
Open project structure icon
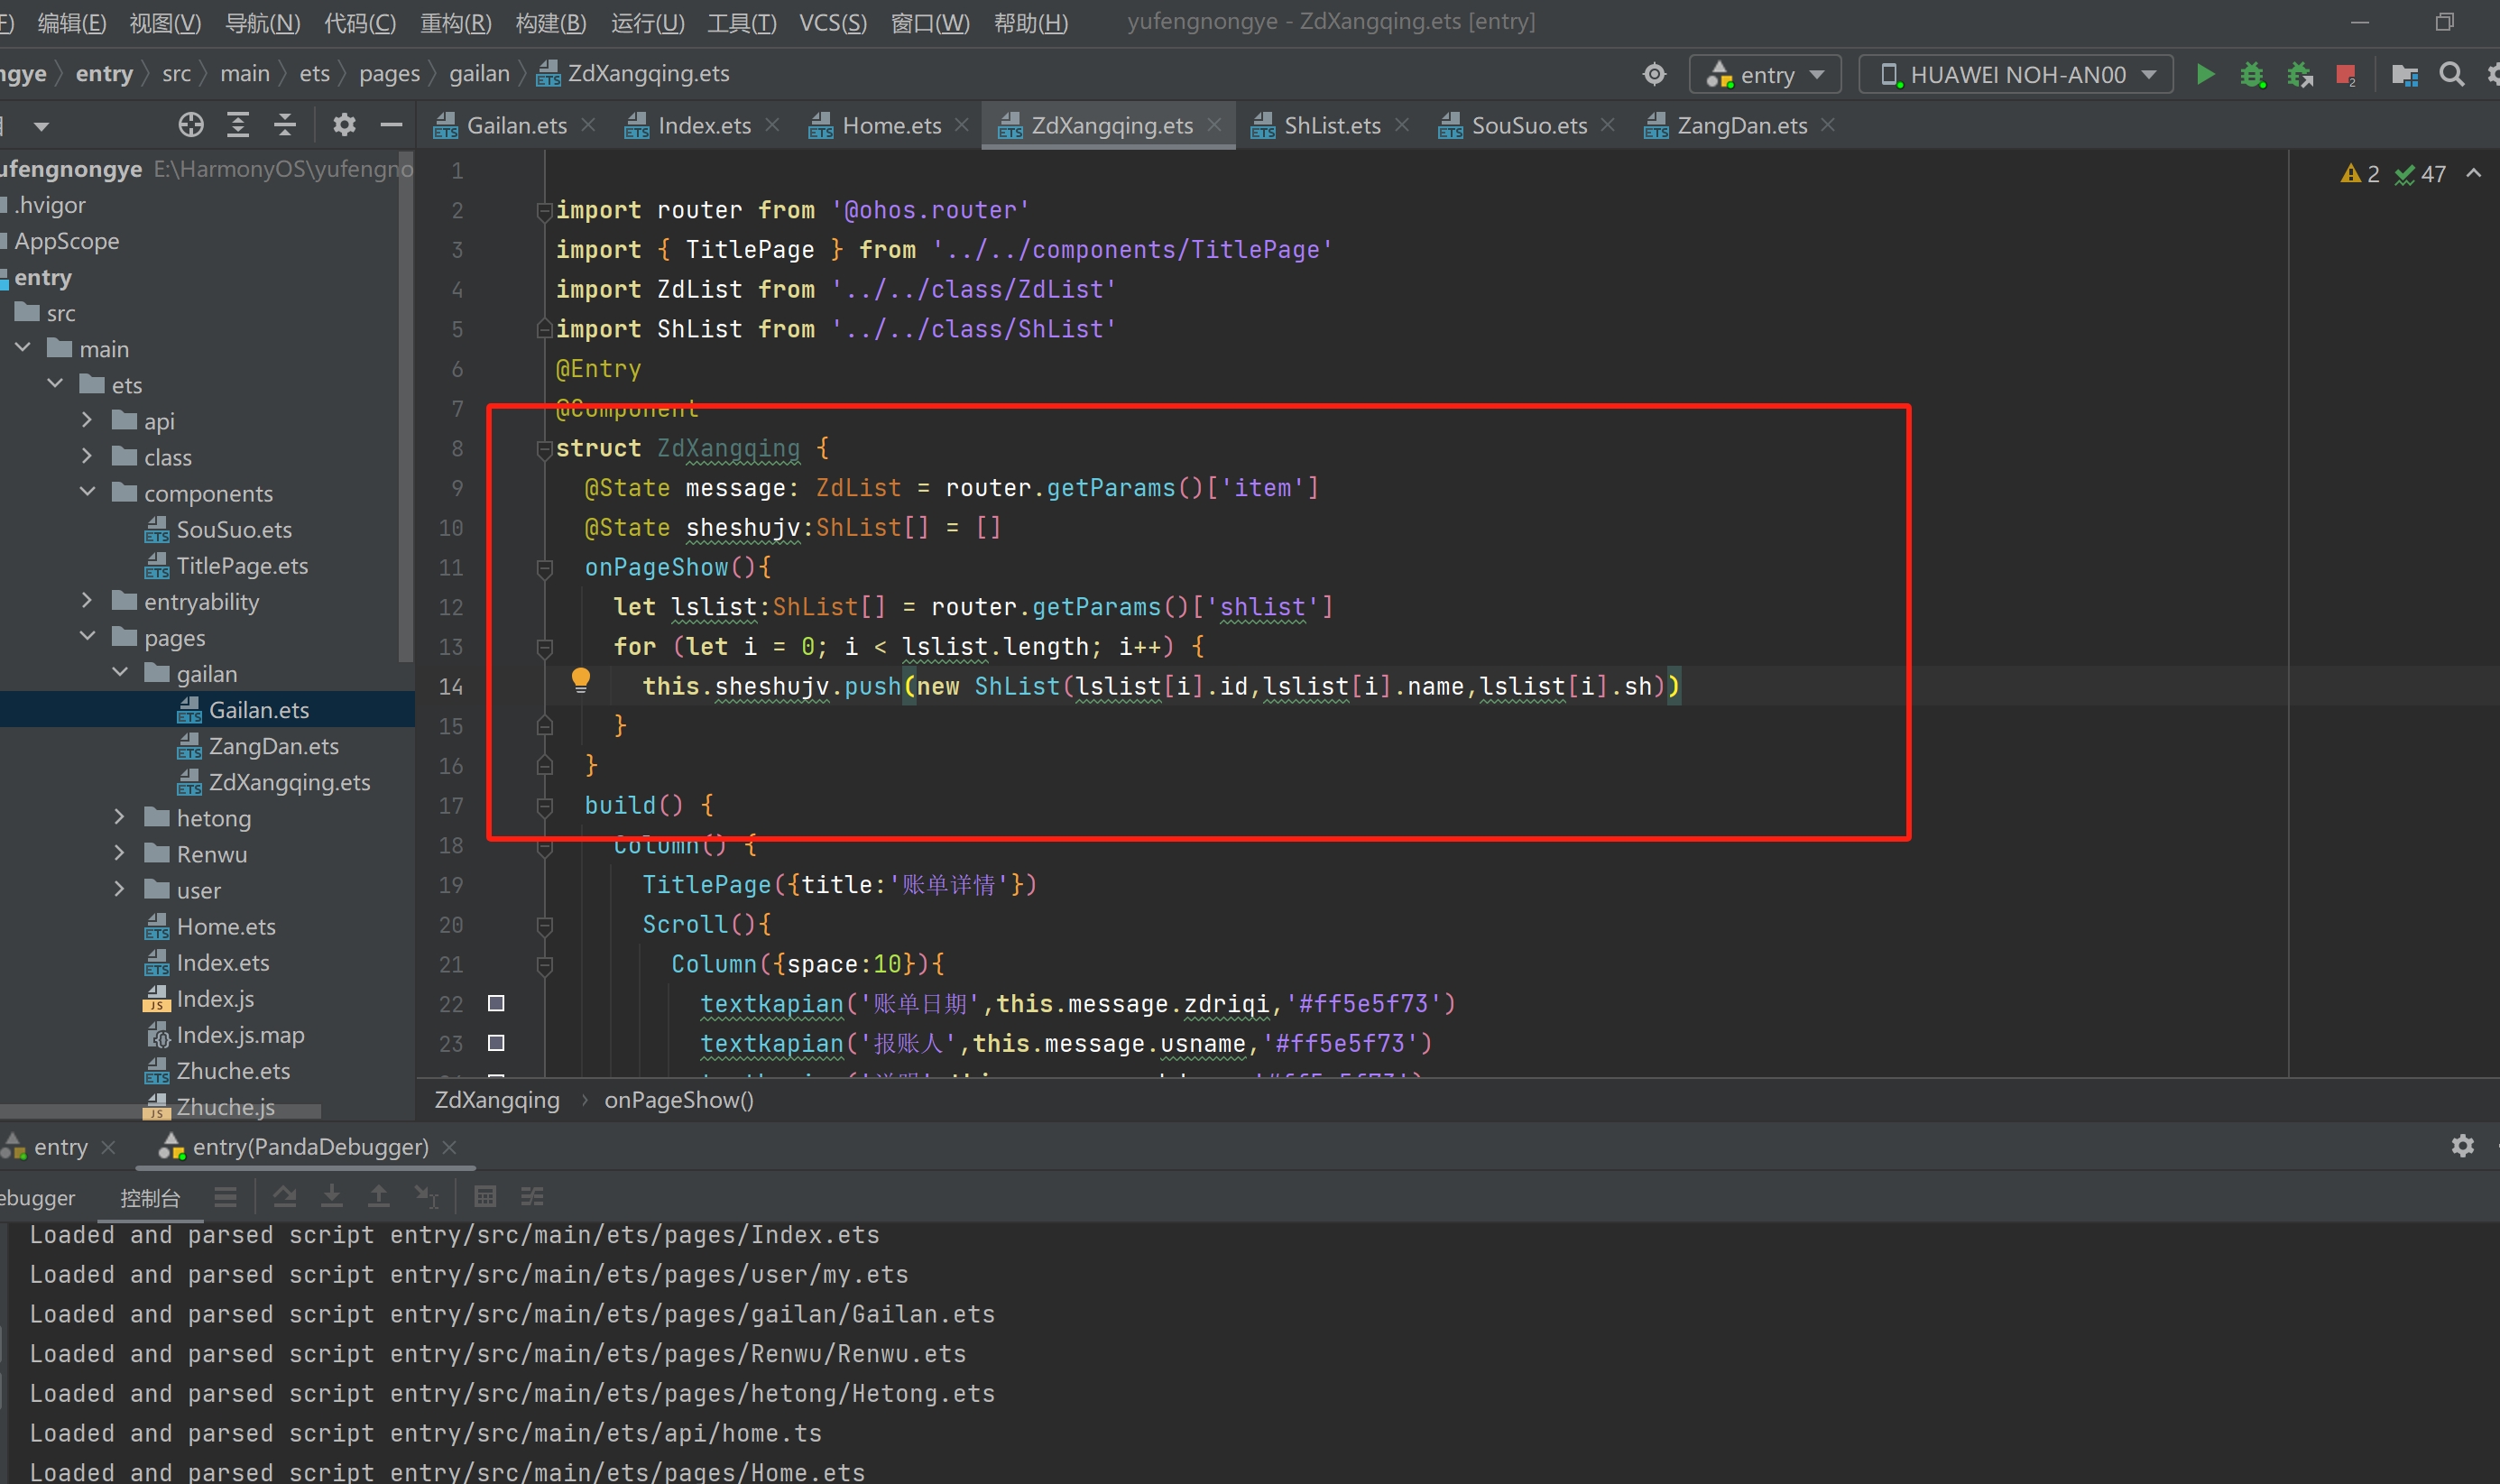[x=2404, y=75]
